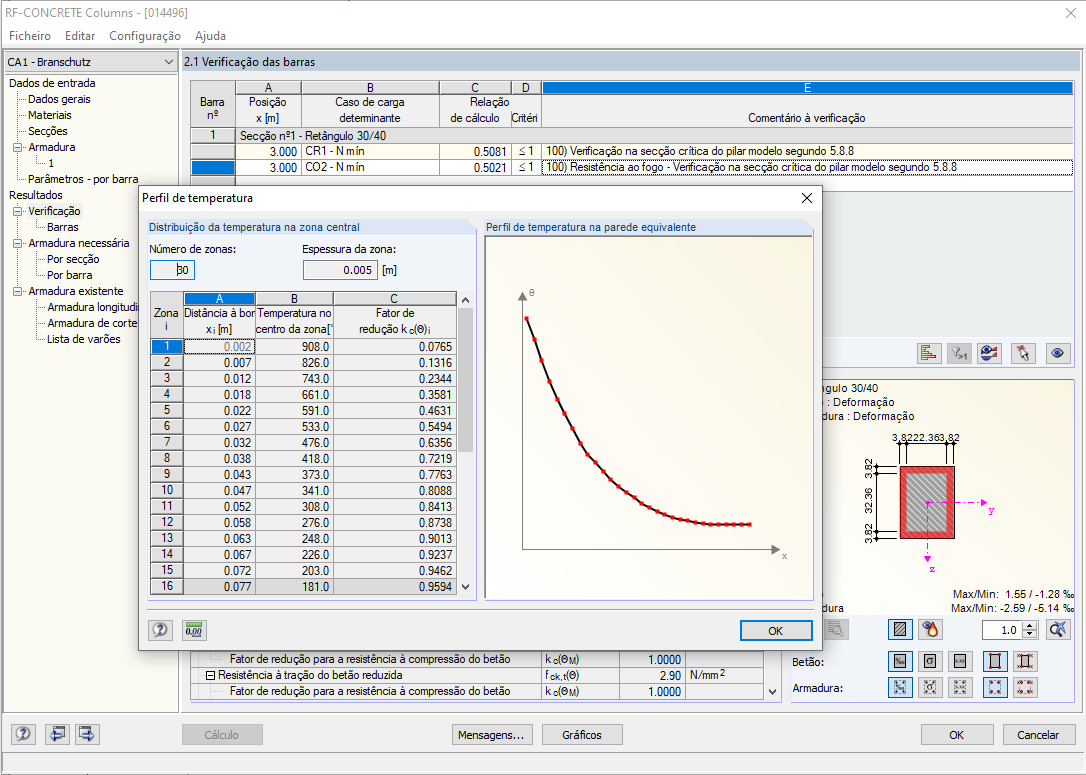Click zone table scrollbar up arrow
This screenshot has width=1086, height=775.
pyautogui.click(x=465, y=300)
